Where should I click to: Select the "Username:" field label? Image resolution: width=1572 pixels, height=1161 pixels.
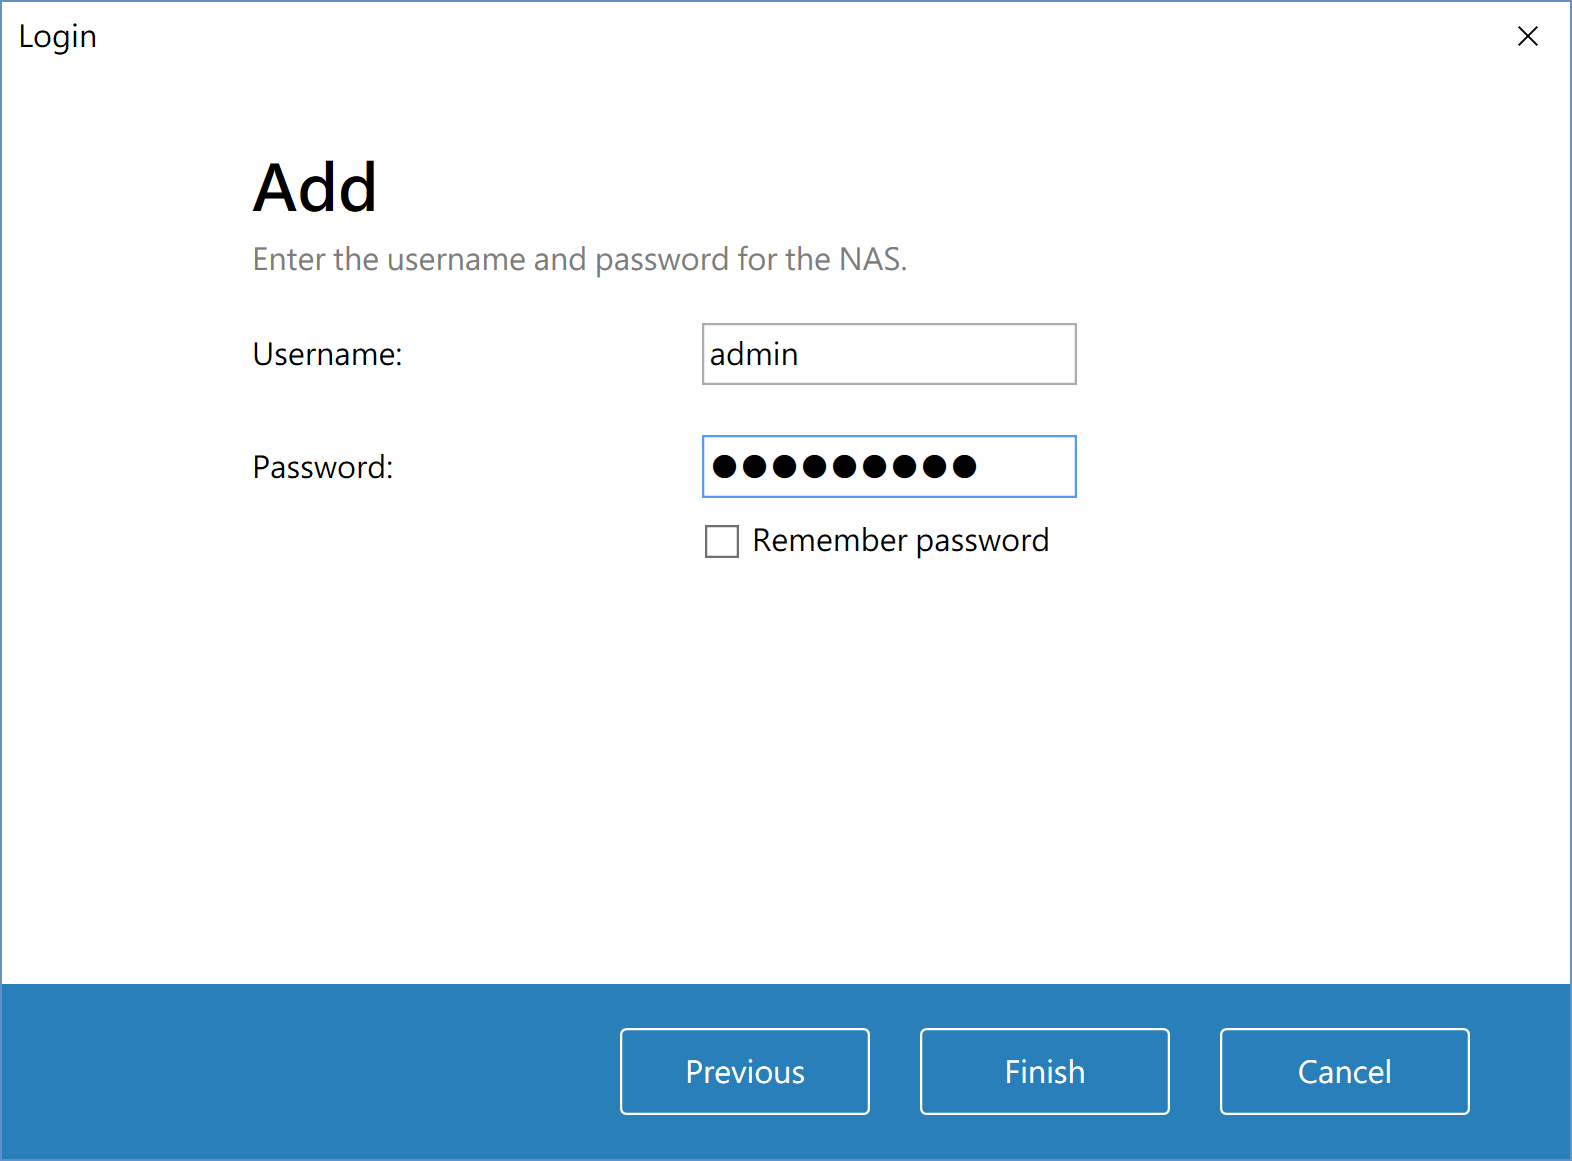(327, 354)
